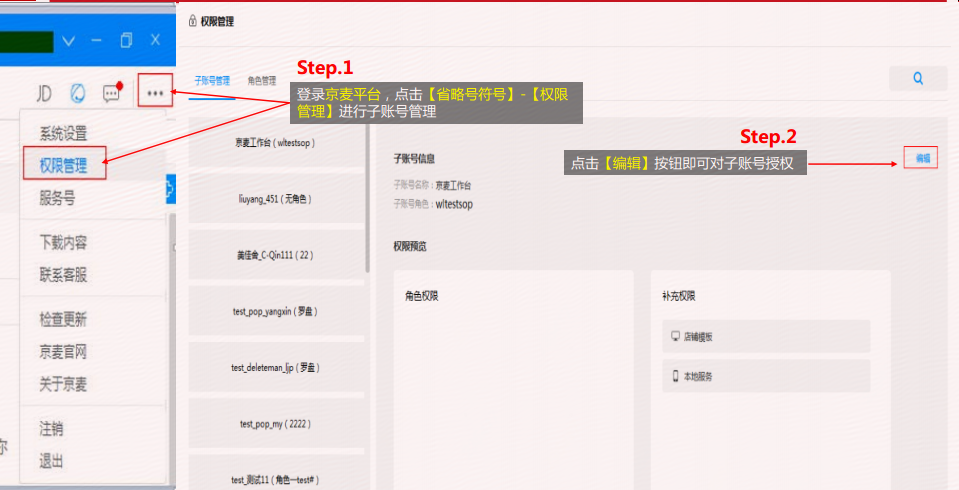This screenshot has height=490, width=959.
Task: Select 联系客服 menu item
Action: coord(64,275)
